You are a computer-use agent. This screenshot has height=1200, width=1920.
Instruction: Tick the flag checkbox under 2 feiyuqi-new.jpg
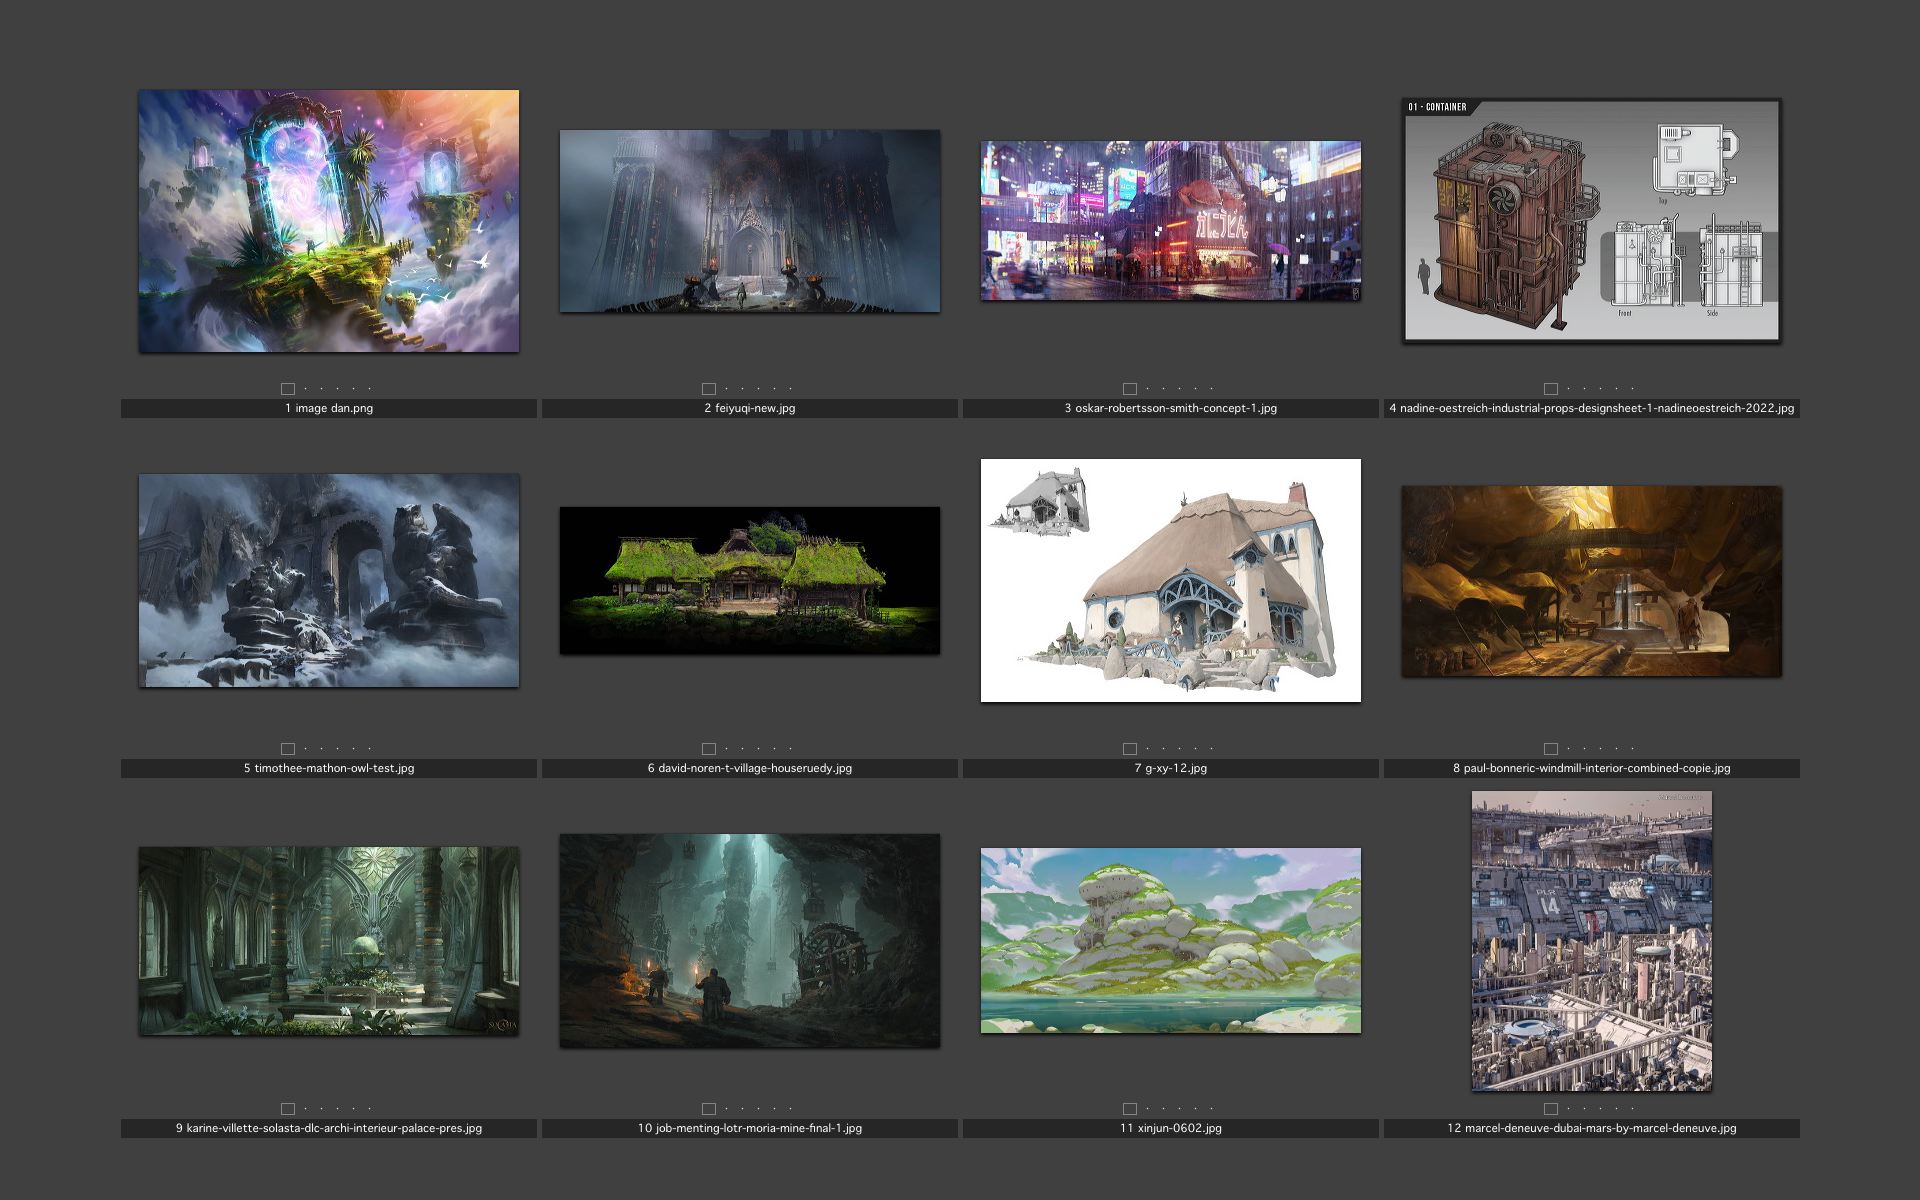[x=709, y=388]
